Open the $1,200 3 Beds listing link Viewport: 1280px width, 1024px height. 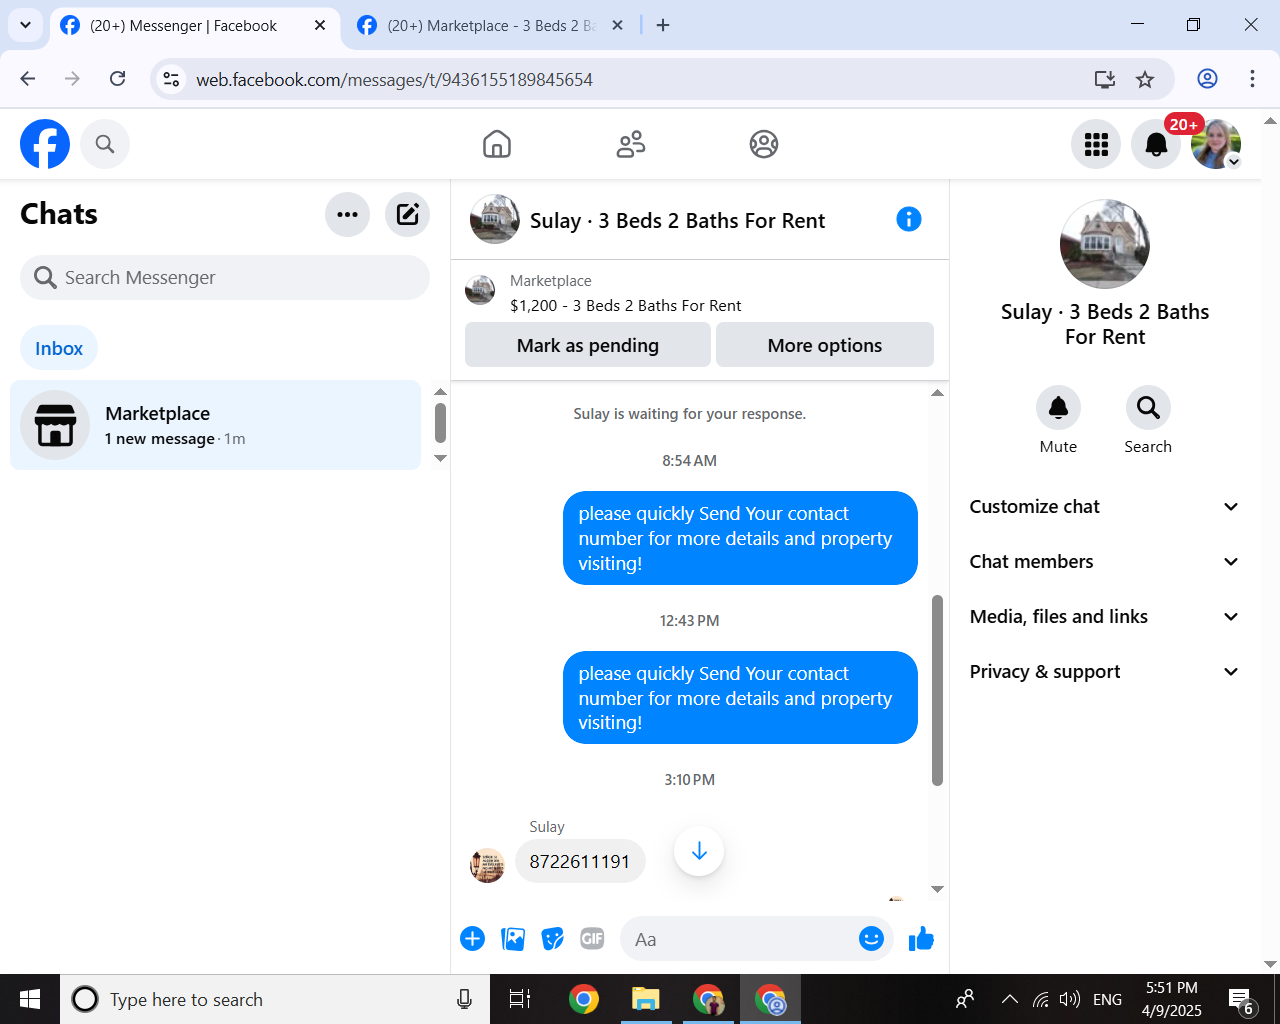[626, 306]
